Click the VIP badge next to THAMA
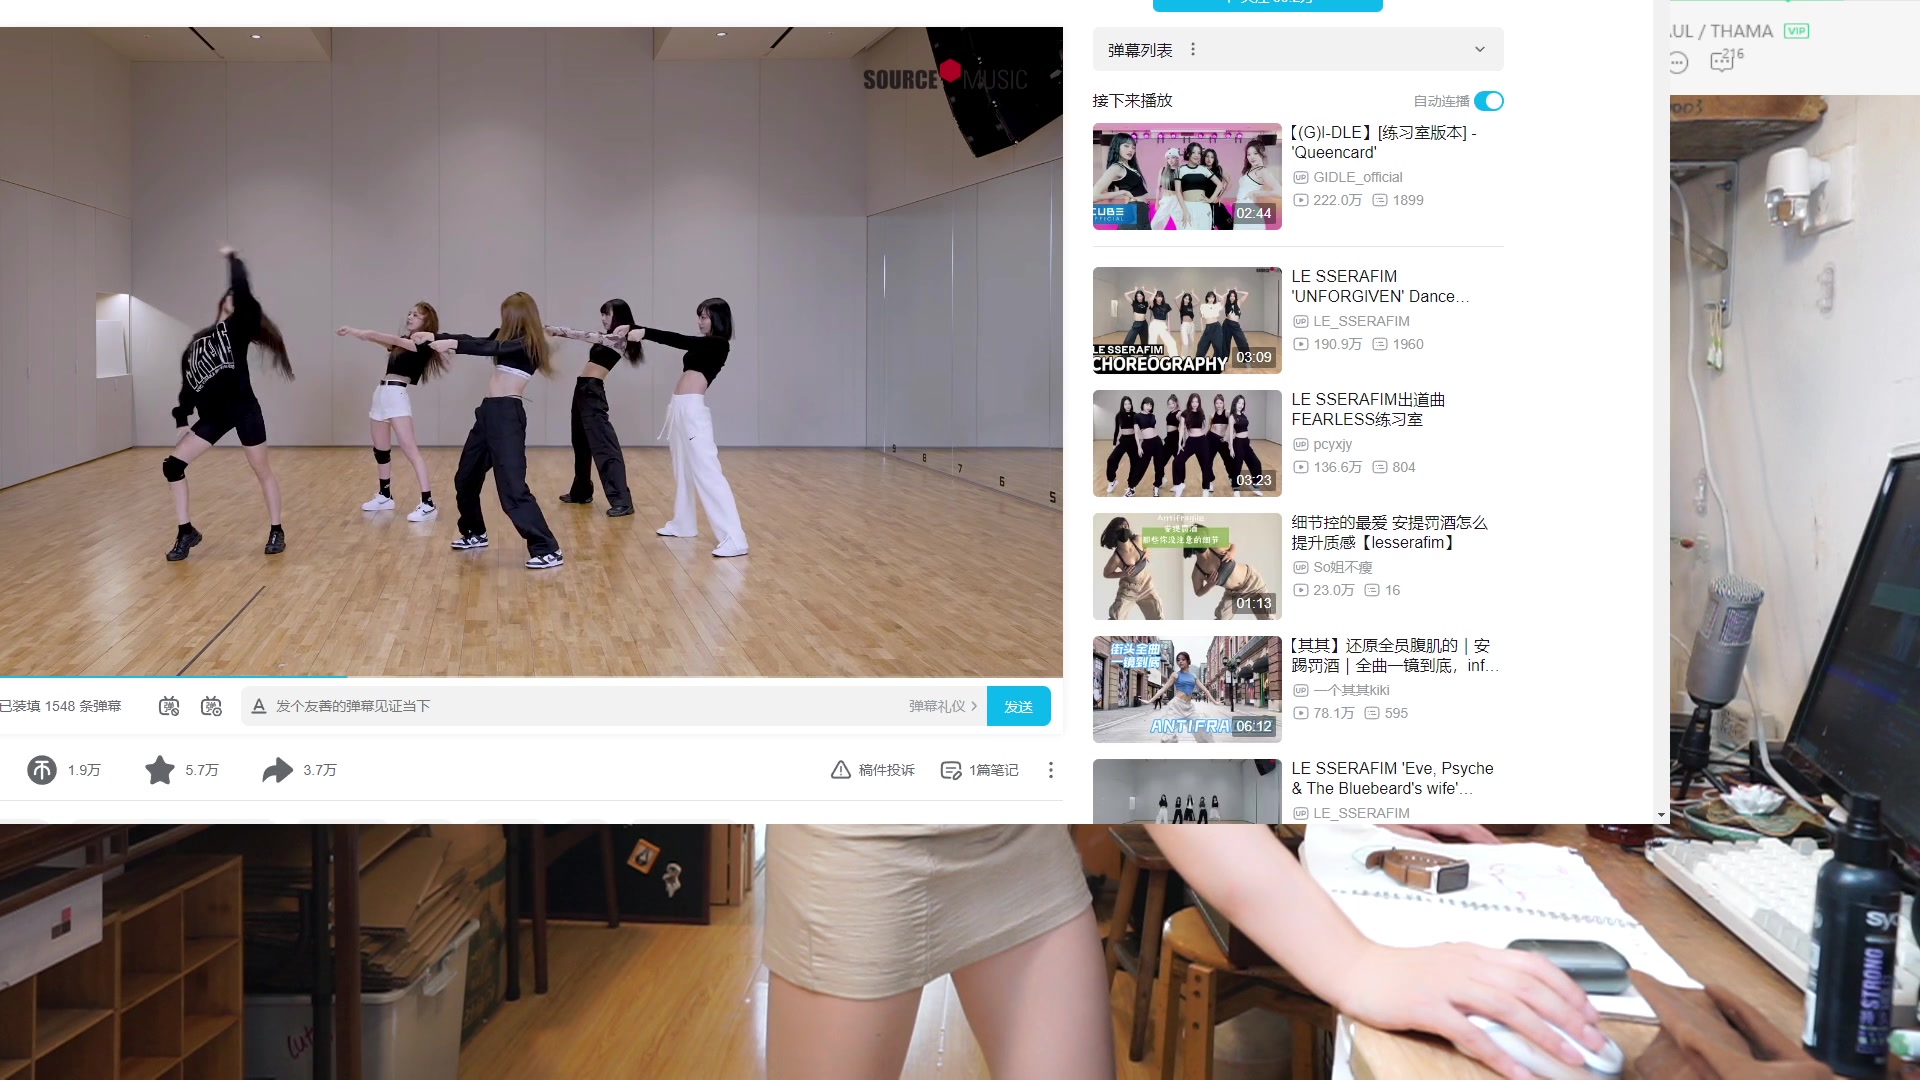1920x1080 pixels. tap(1796, 31)
